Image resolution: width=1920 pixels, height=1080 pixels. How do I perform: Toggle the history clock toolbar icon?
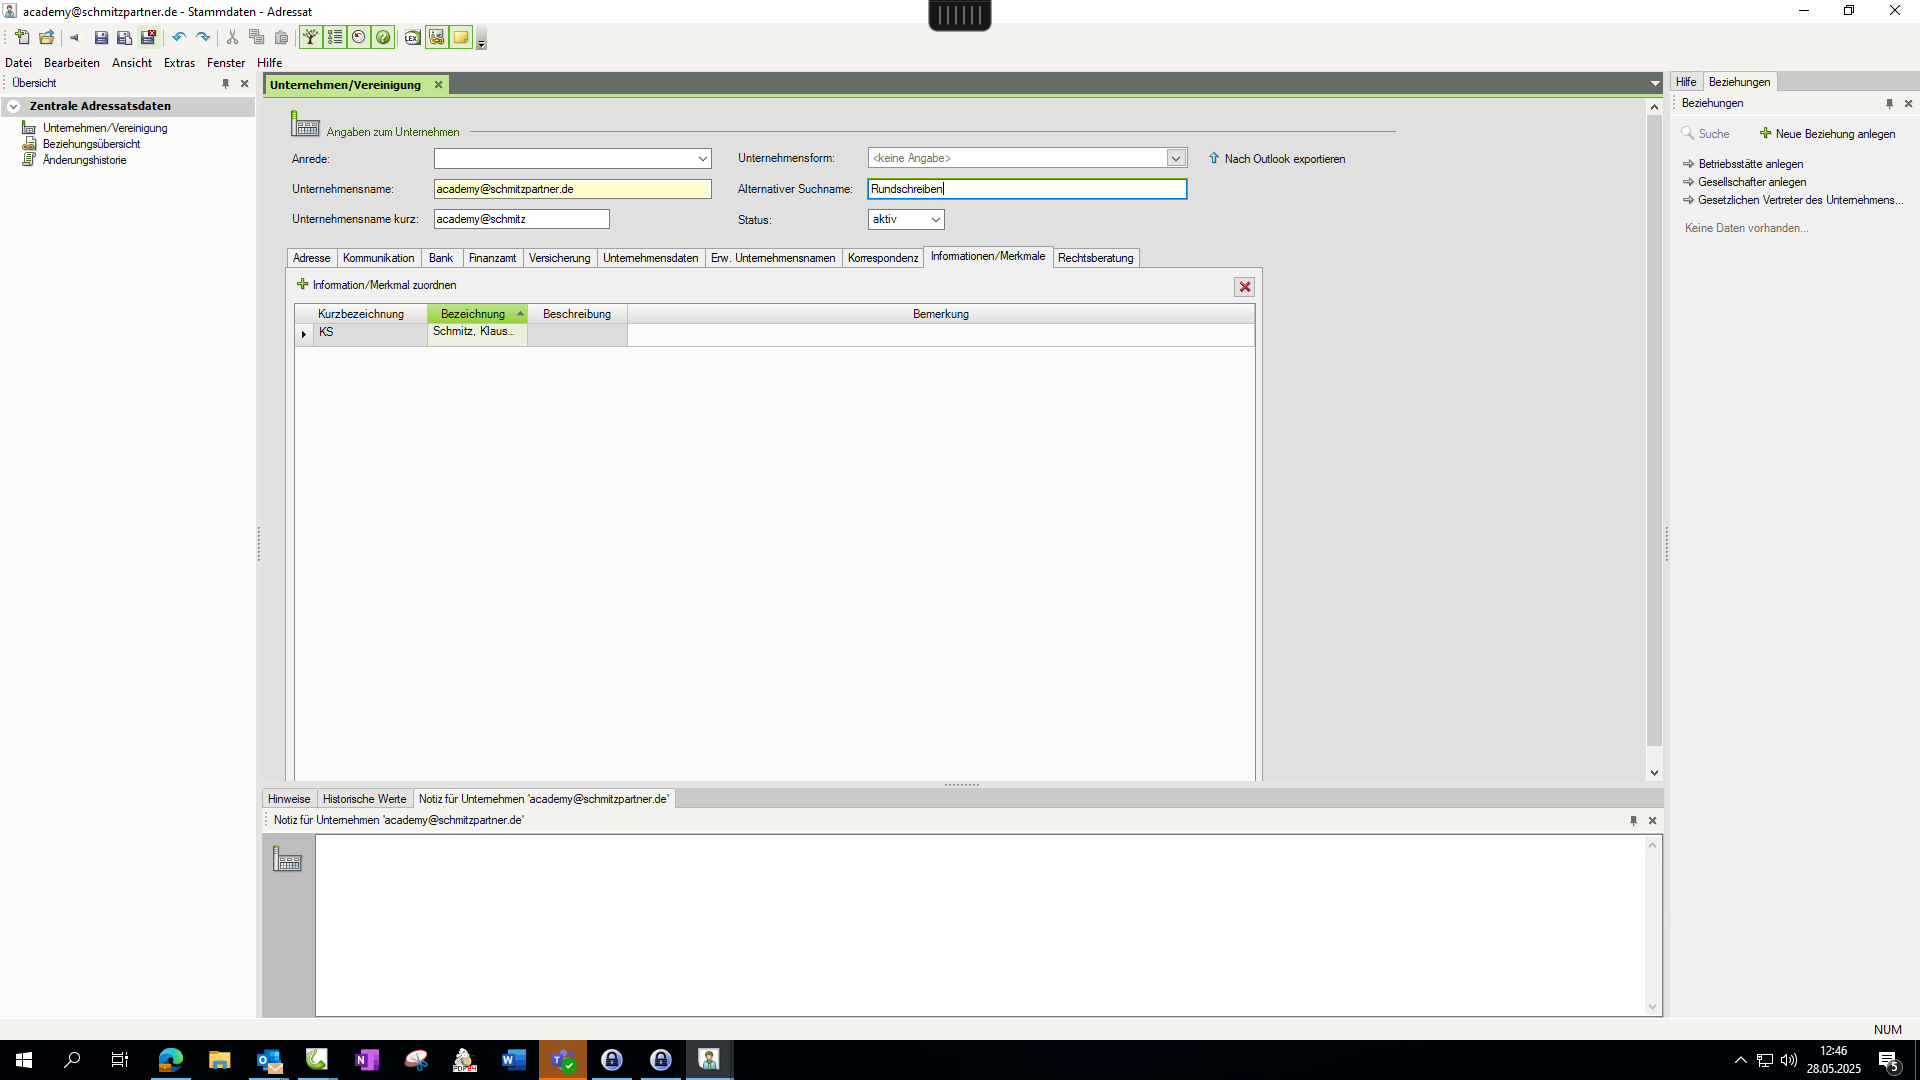359,38
